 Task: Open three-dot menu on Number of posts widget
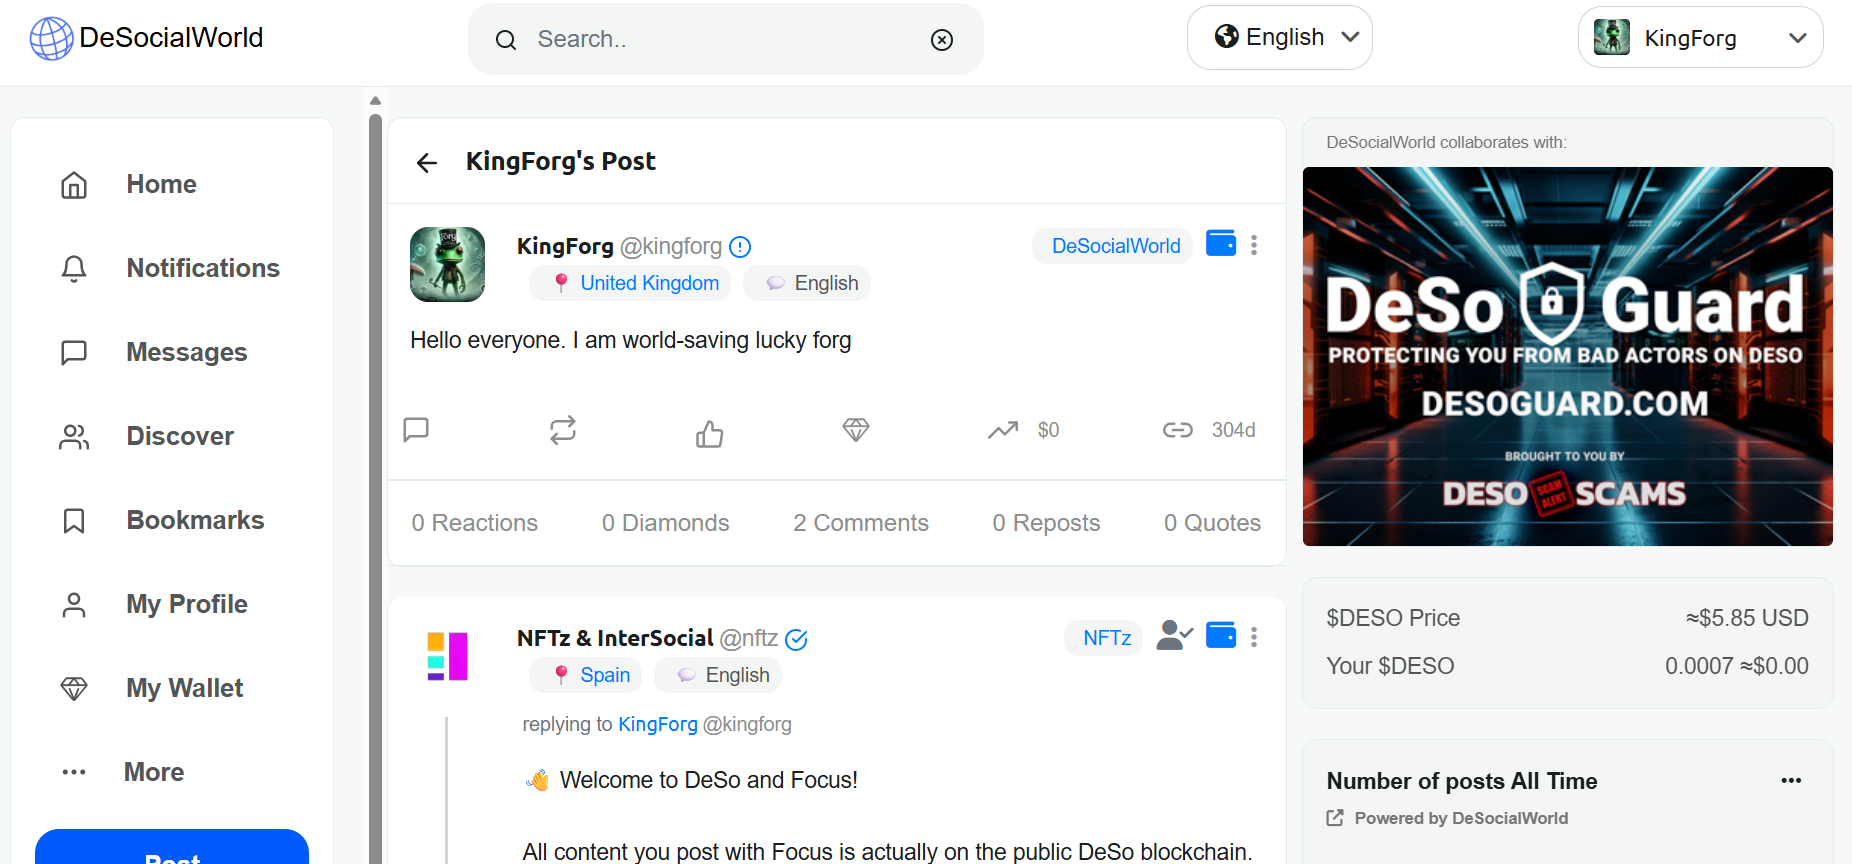[1791, 780]
